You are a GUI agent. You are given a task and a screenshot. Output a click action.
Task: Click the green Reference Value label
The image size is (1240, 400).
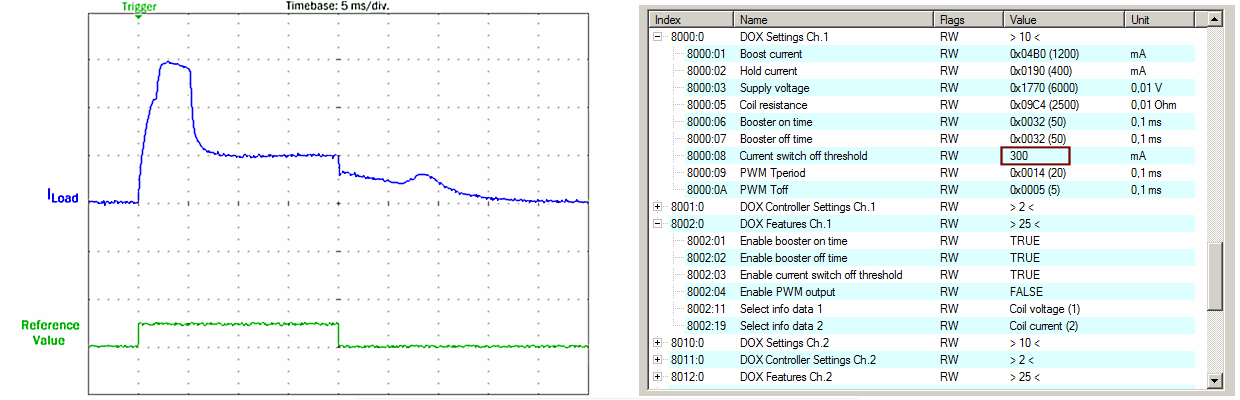(x=49, y=333)
